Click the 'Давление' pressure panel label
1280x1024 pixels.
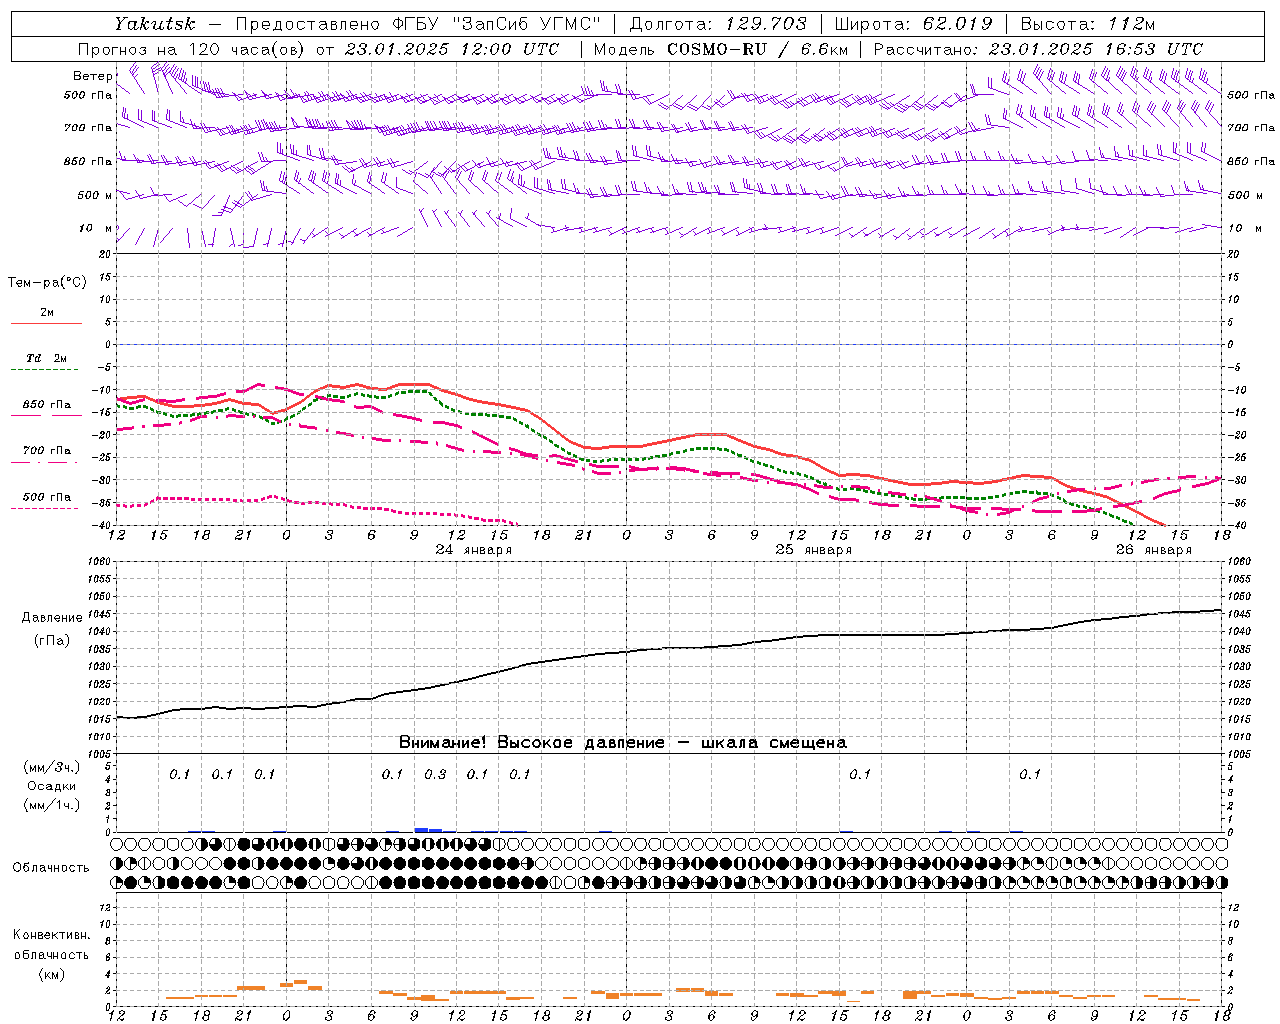[52, 617]
